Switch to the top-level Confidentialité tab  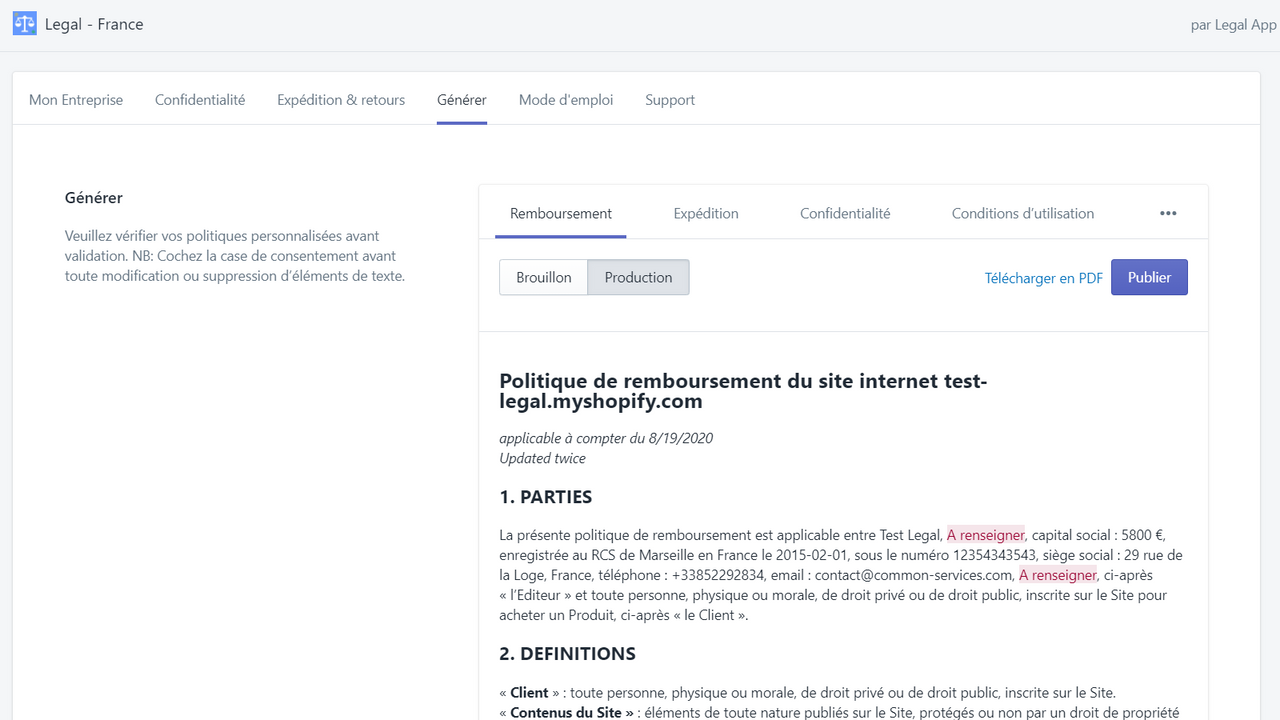[x=200, y=100]
